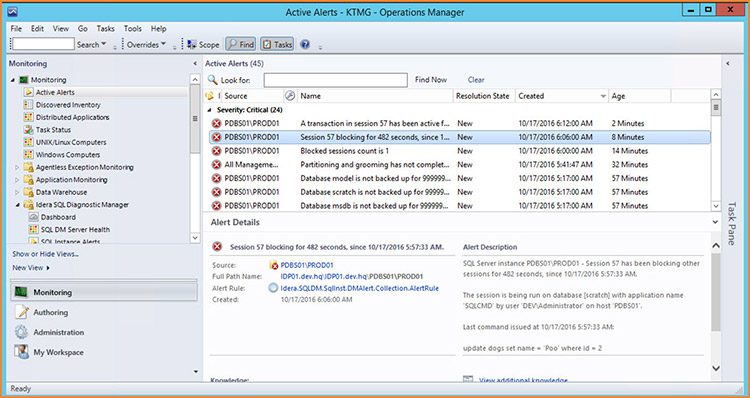The width and height of the screenshot is (750, 398).
Task: Open the Overrides dropdown
Action: click(x=146, y=44)
